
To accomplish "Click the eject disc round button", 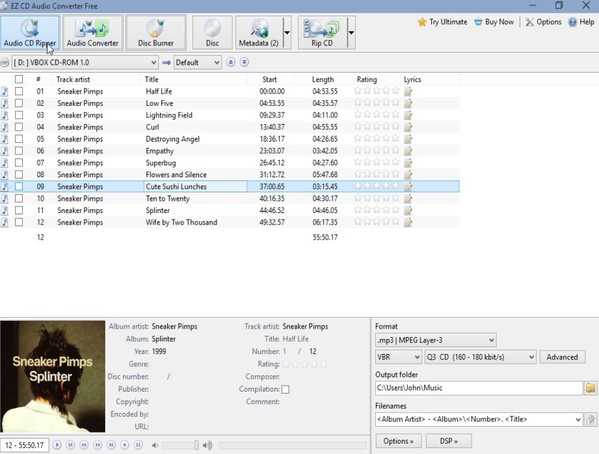I will tap(231, 62).
